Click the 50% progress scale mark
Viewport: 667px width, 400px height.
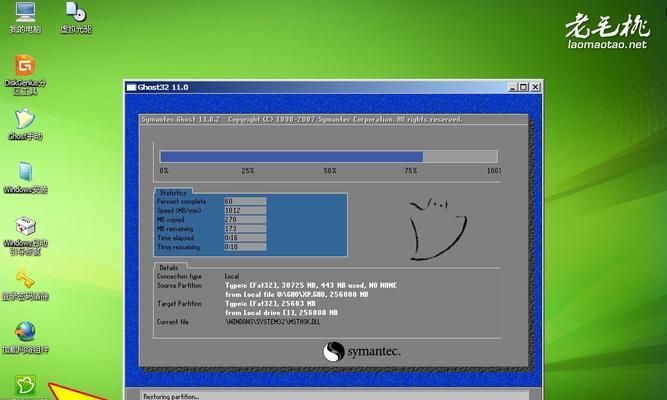click(x=330, y=171)
